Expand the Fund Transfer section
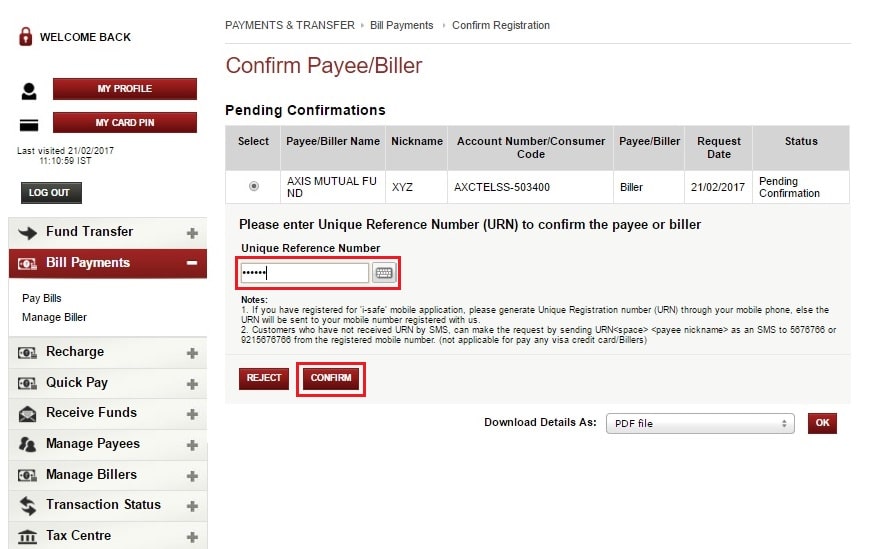873x549 pixels. [x=192, y=233]
